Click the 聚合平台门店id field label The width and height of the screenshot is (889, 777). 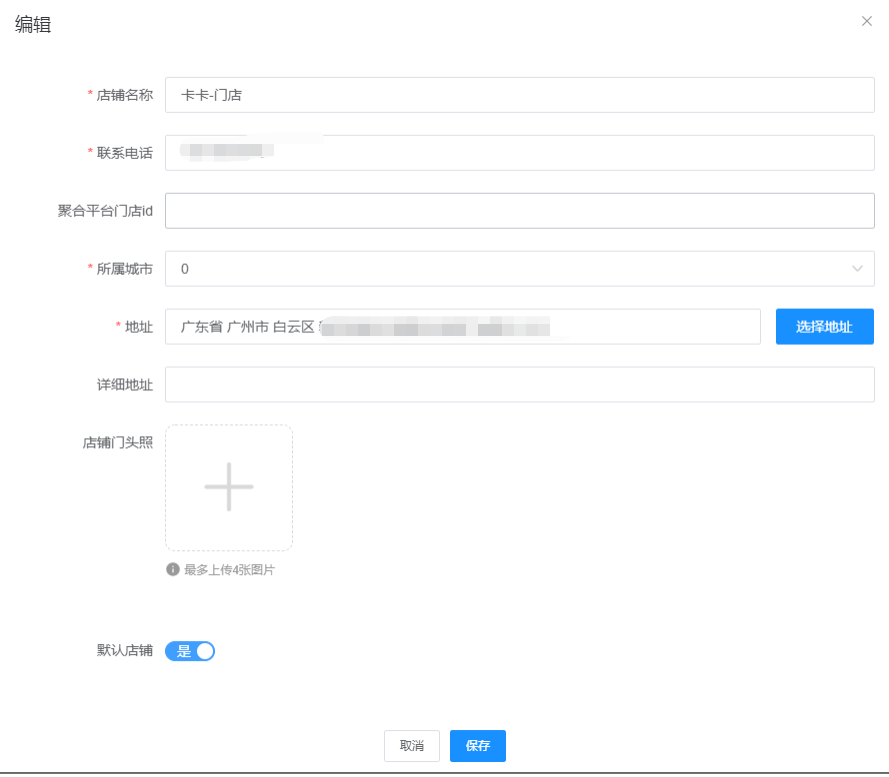[105, 211]
